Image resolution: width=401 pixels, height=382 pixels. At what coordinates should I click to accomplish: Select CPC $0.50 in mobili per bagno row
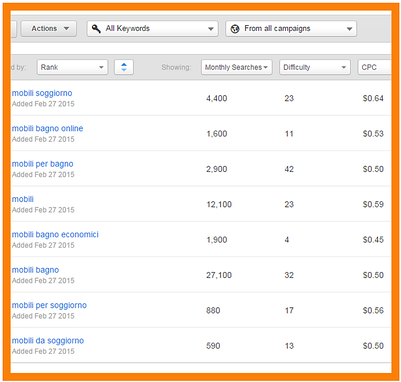tap(373, 169)
